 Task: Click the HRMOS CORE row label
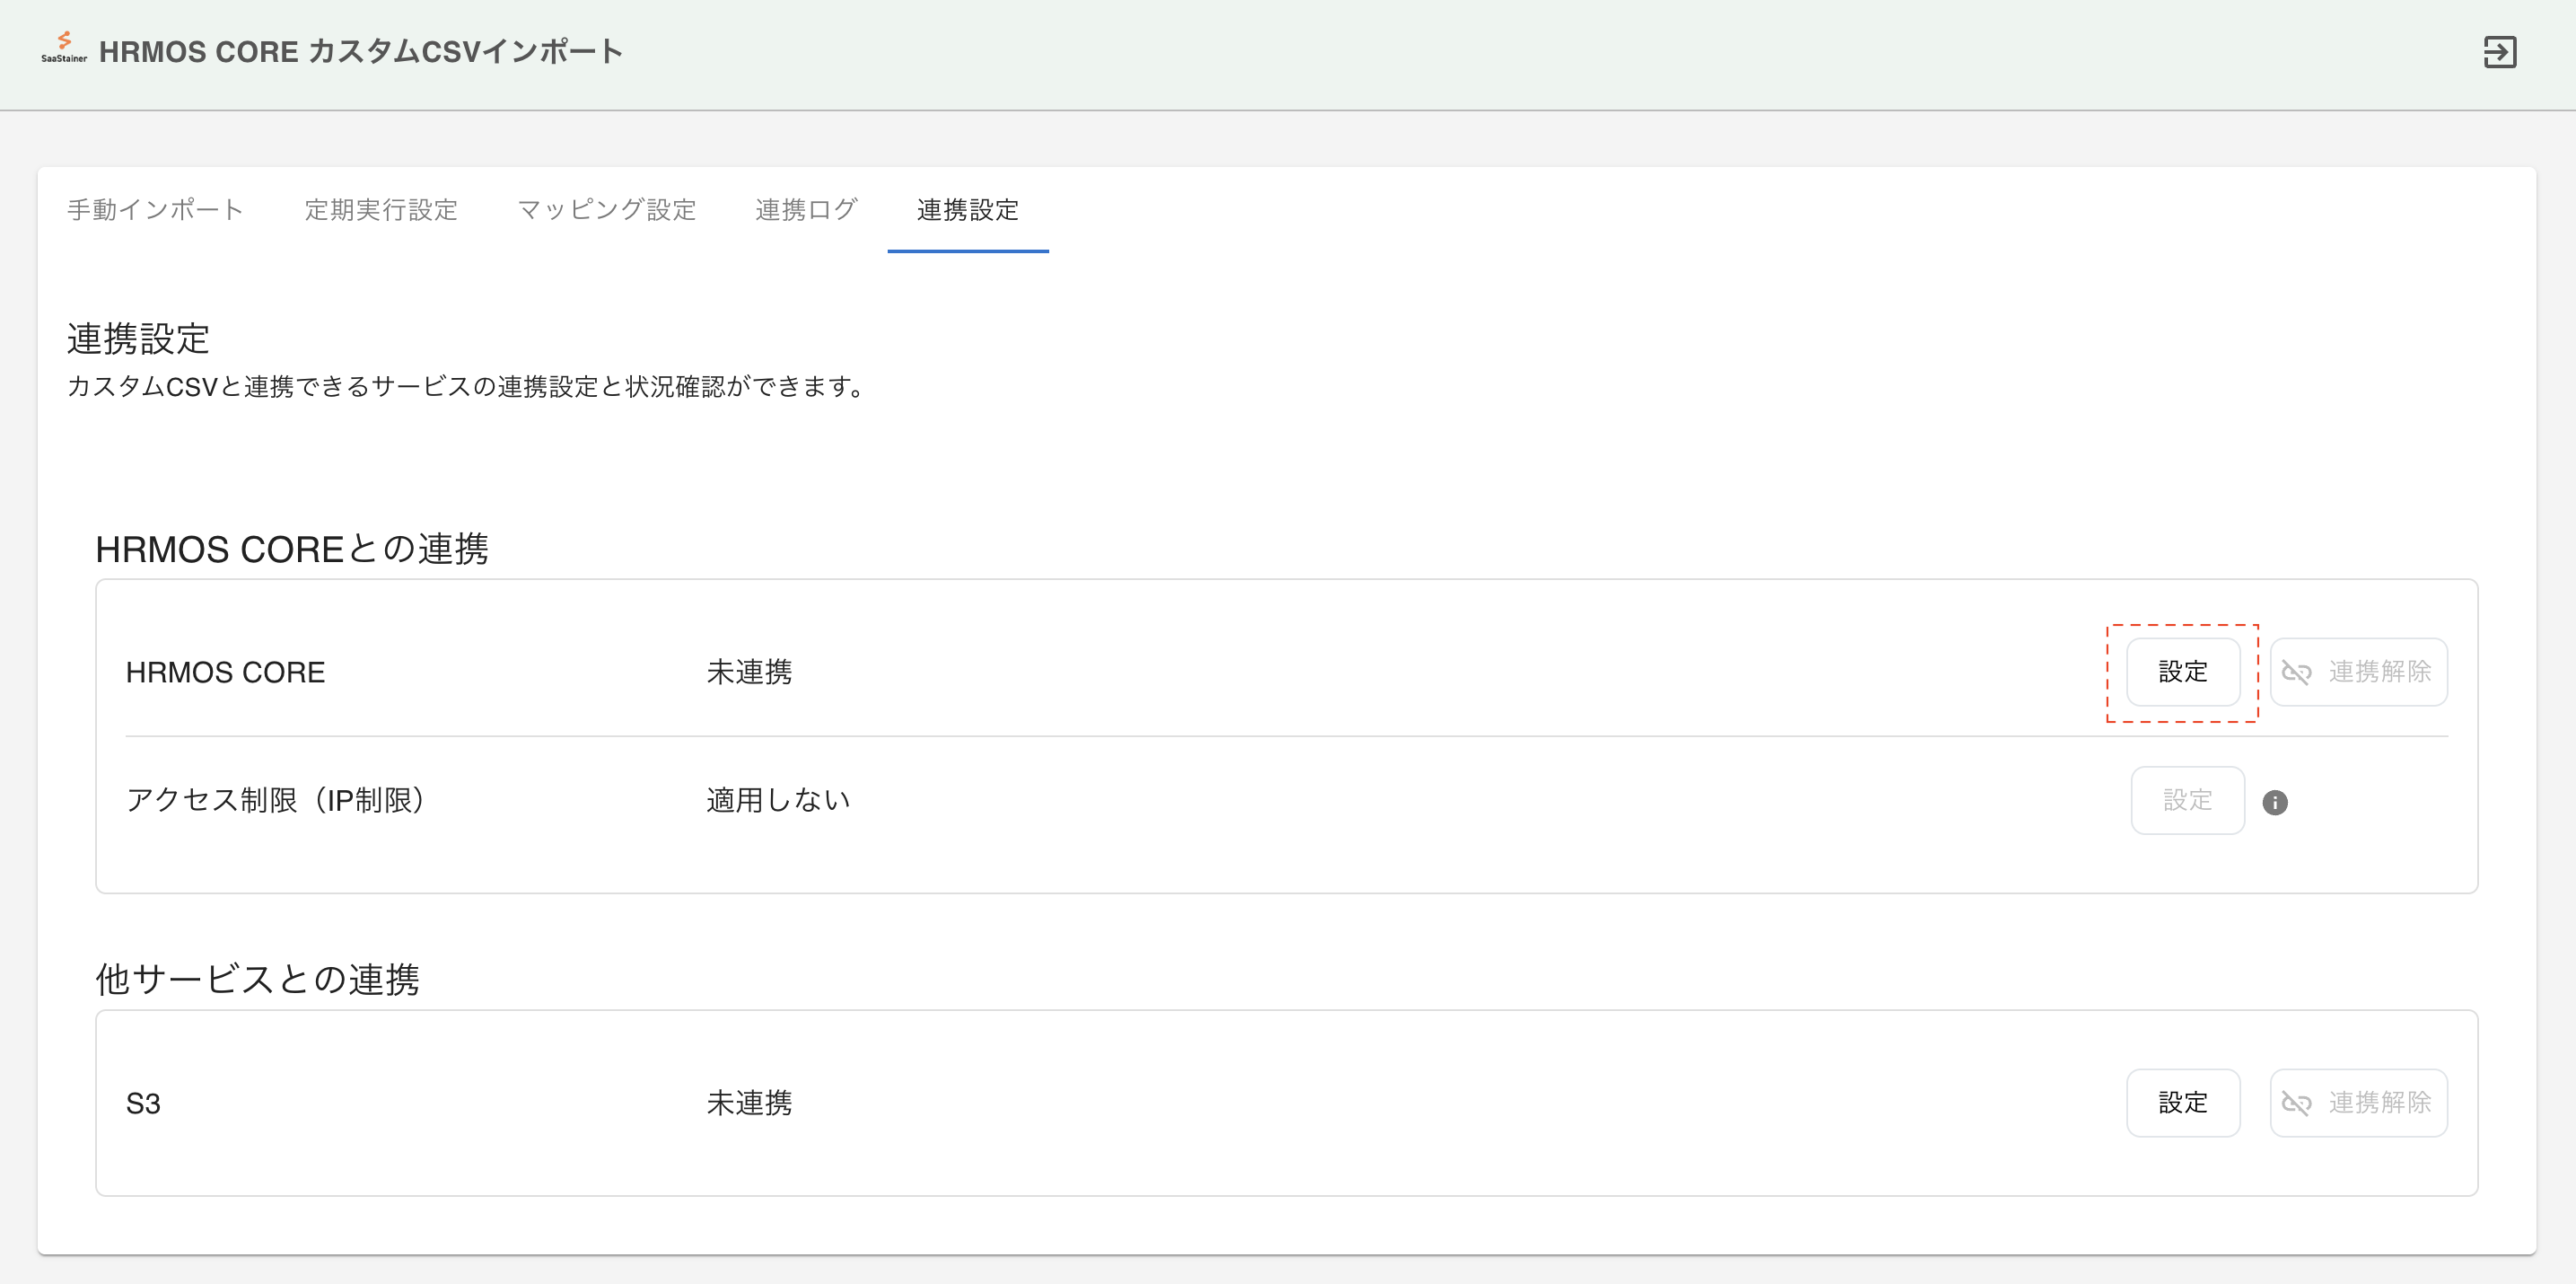(x=225, y=671)
